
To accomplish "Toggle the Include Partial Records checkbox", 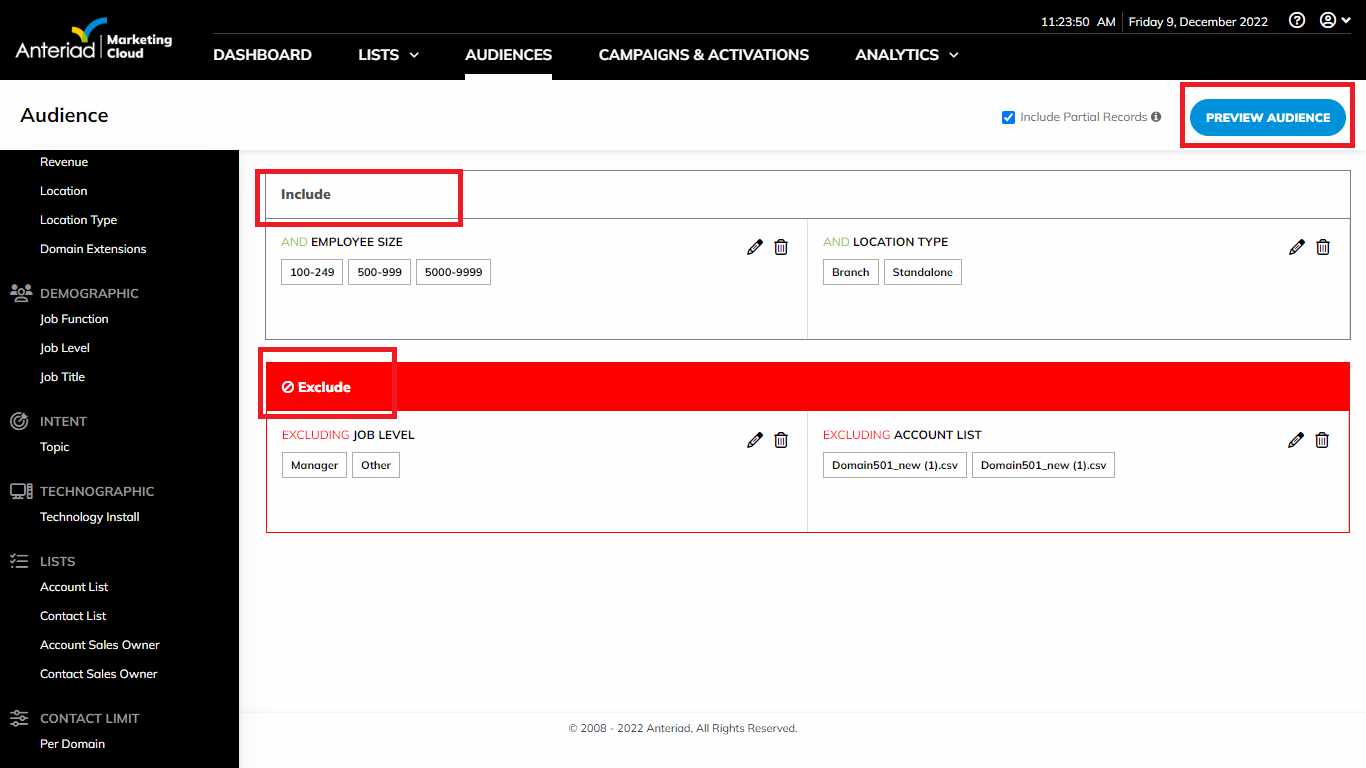I will (x=1008, y=117).
